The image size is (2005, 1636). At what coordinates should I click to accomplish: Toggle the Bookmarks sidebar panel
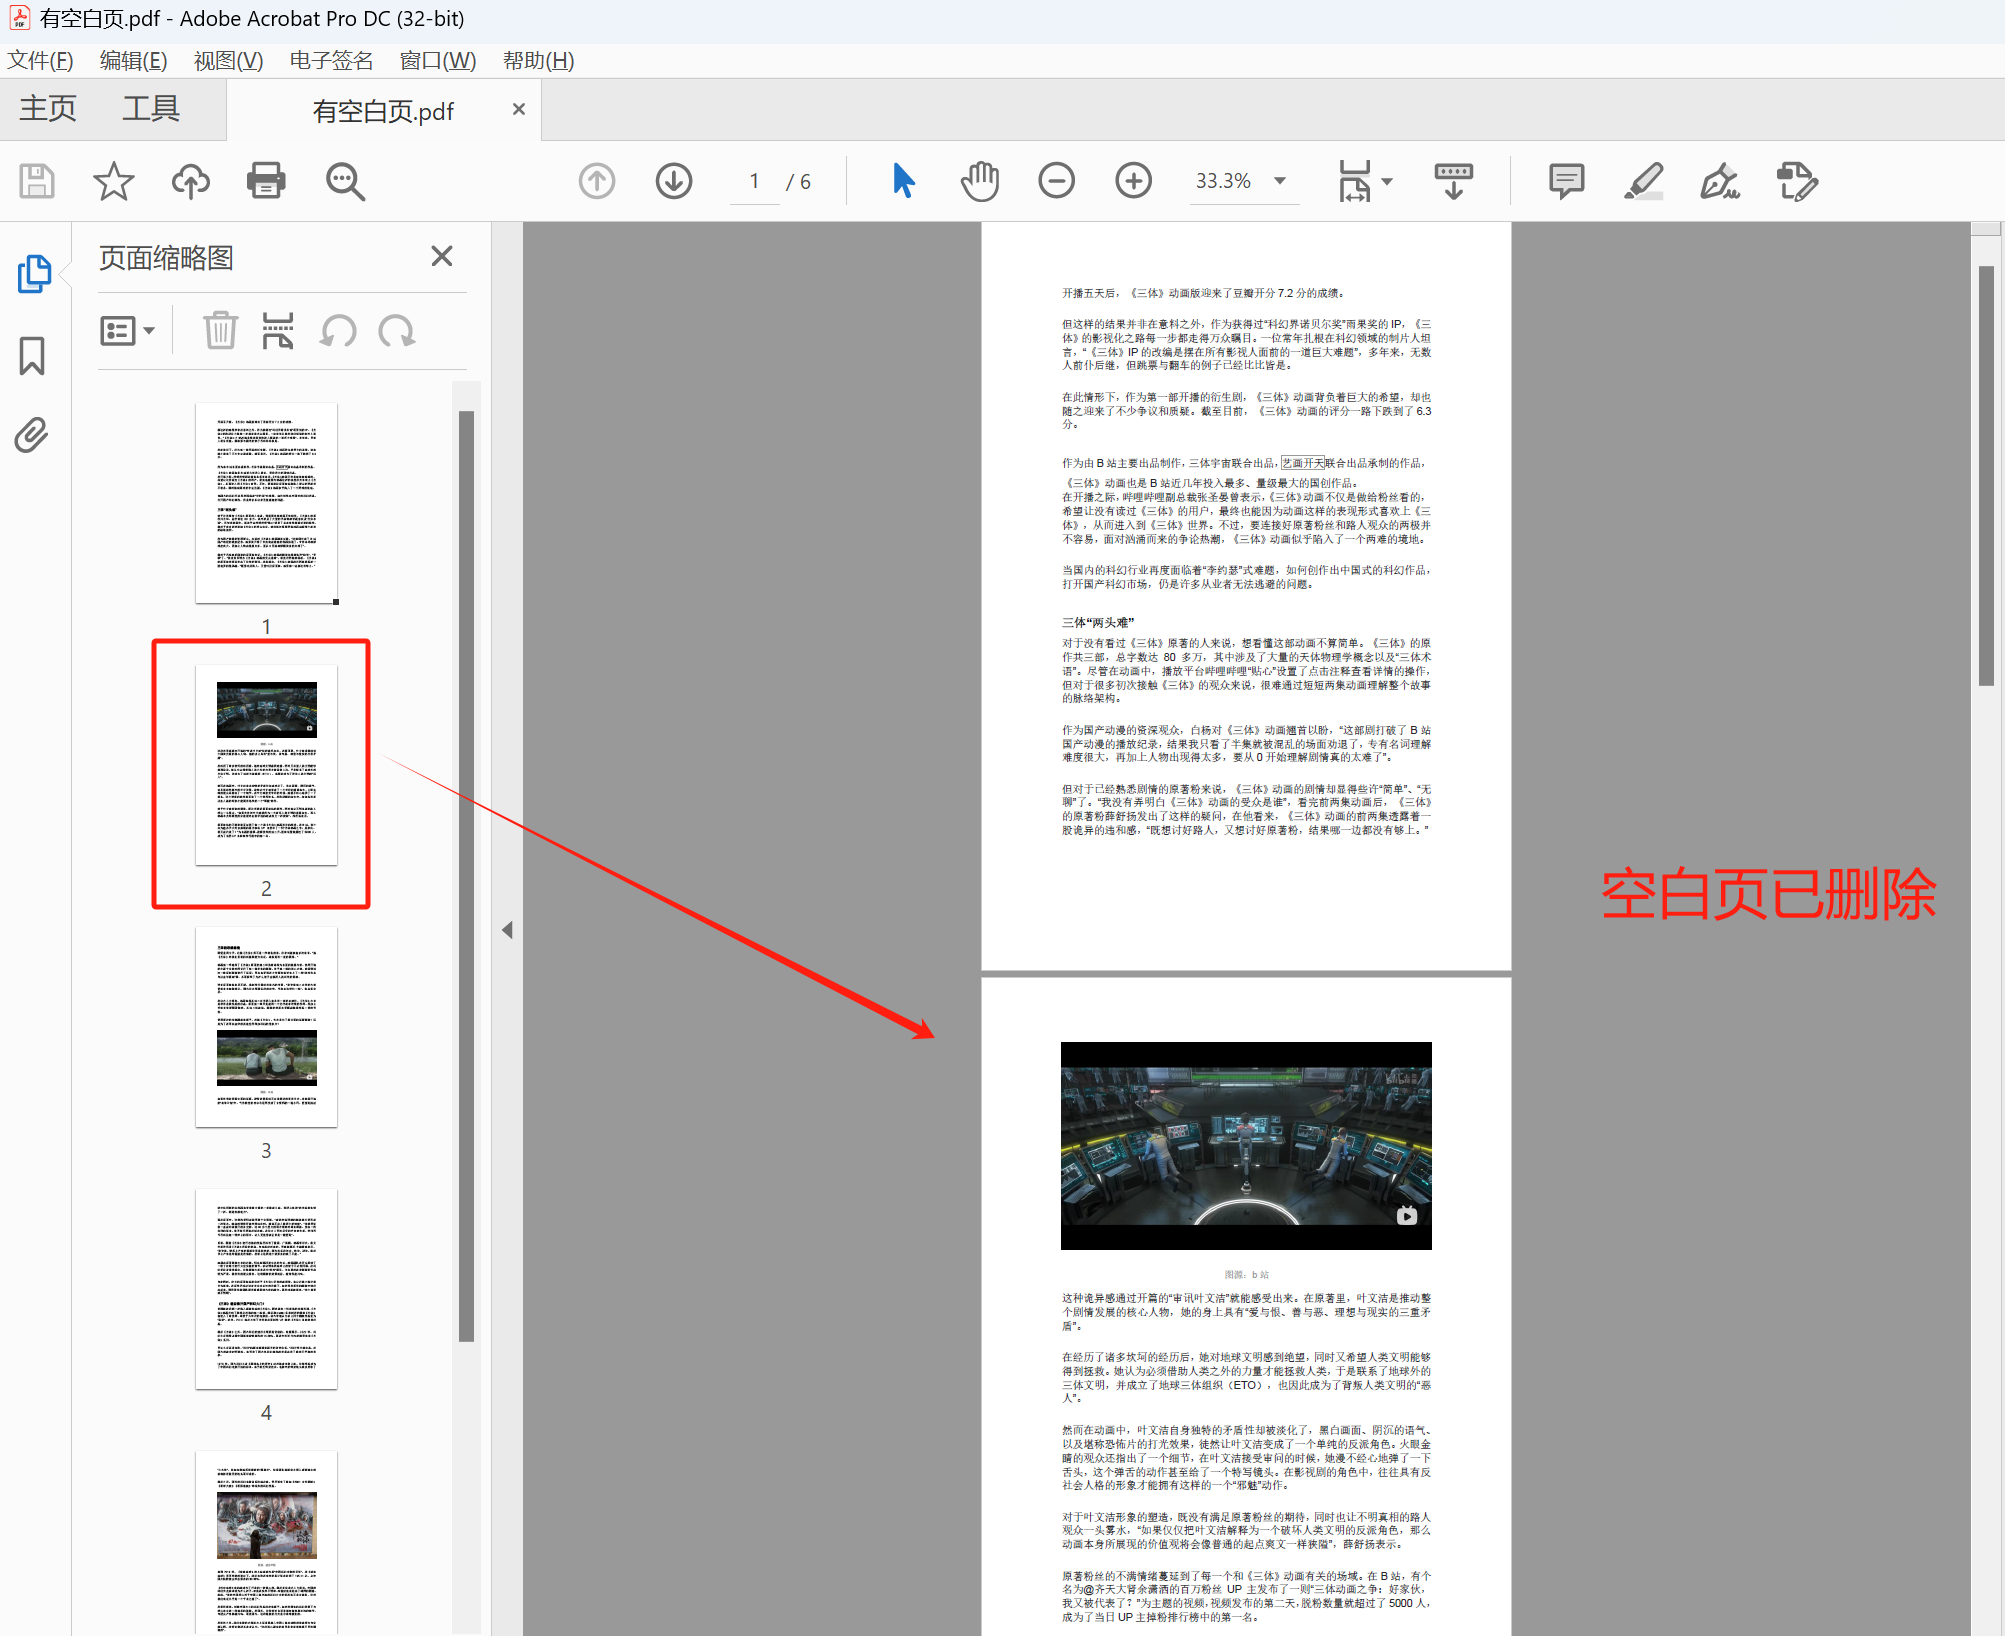click(33, 355)
